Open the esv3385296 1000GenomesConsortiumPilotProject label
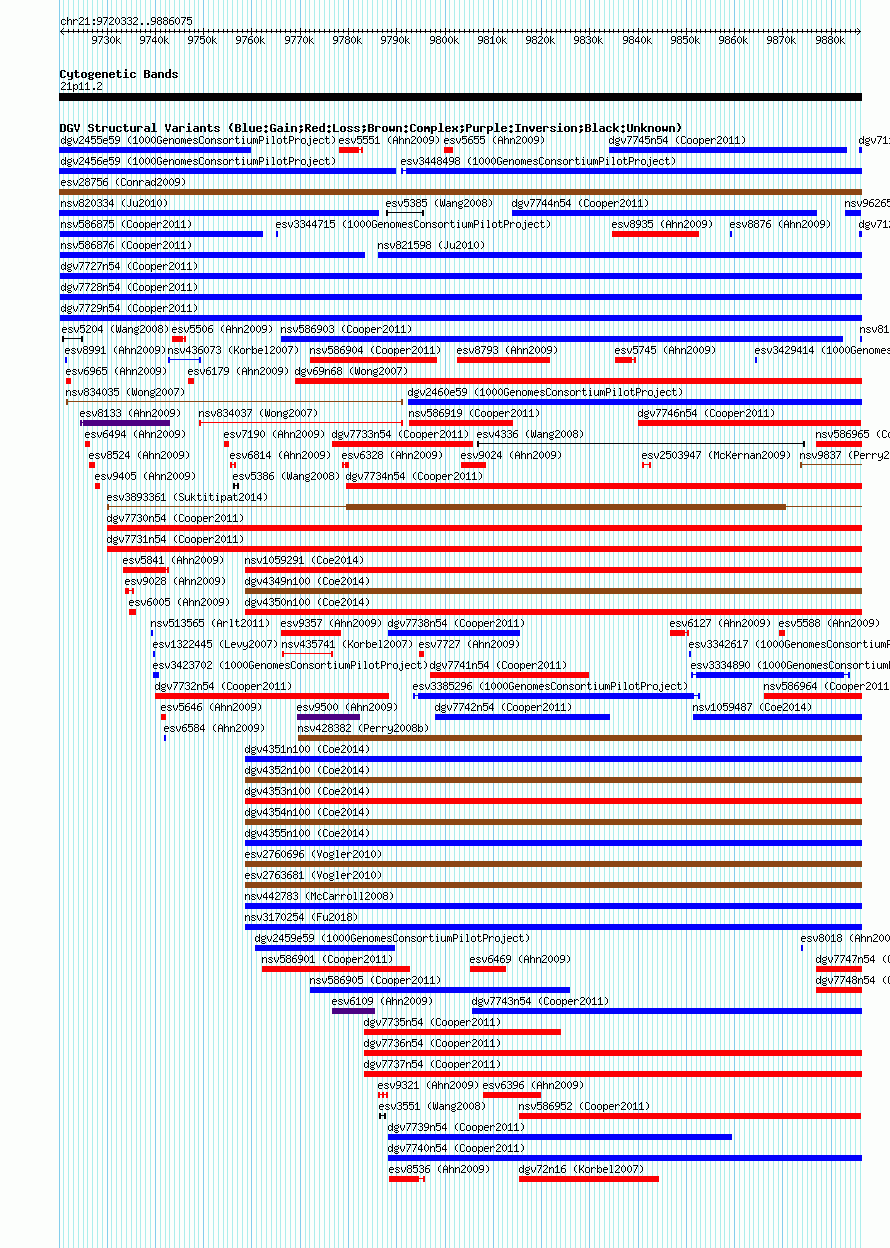This screenshot has height=1248, width=890. 551,686
